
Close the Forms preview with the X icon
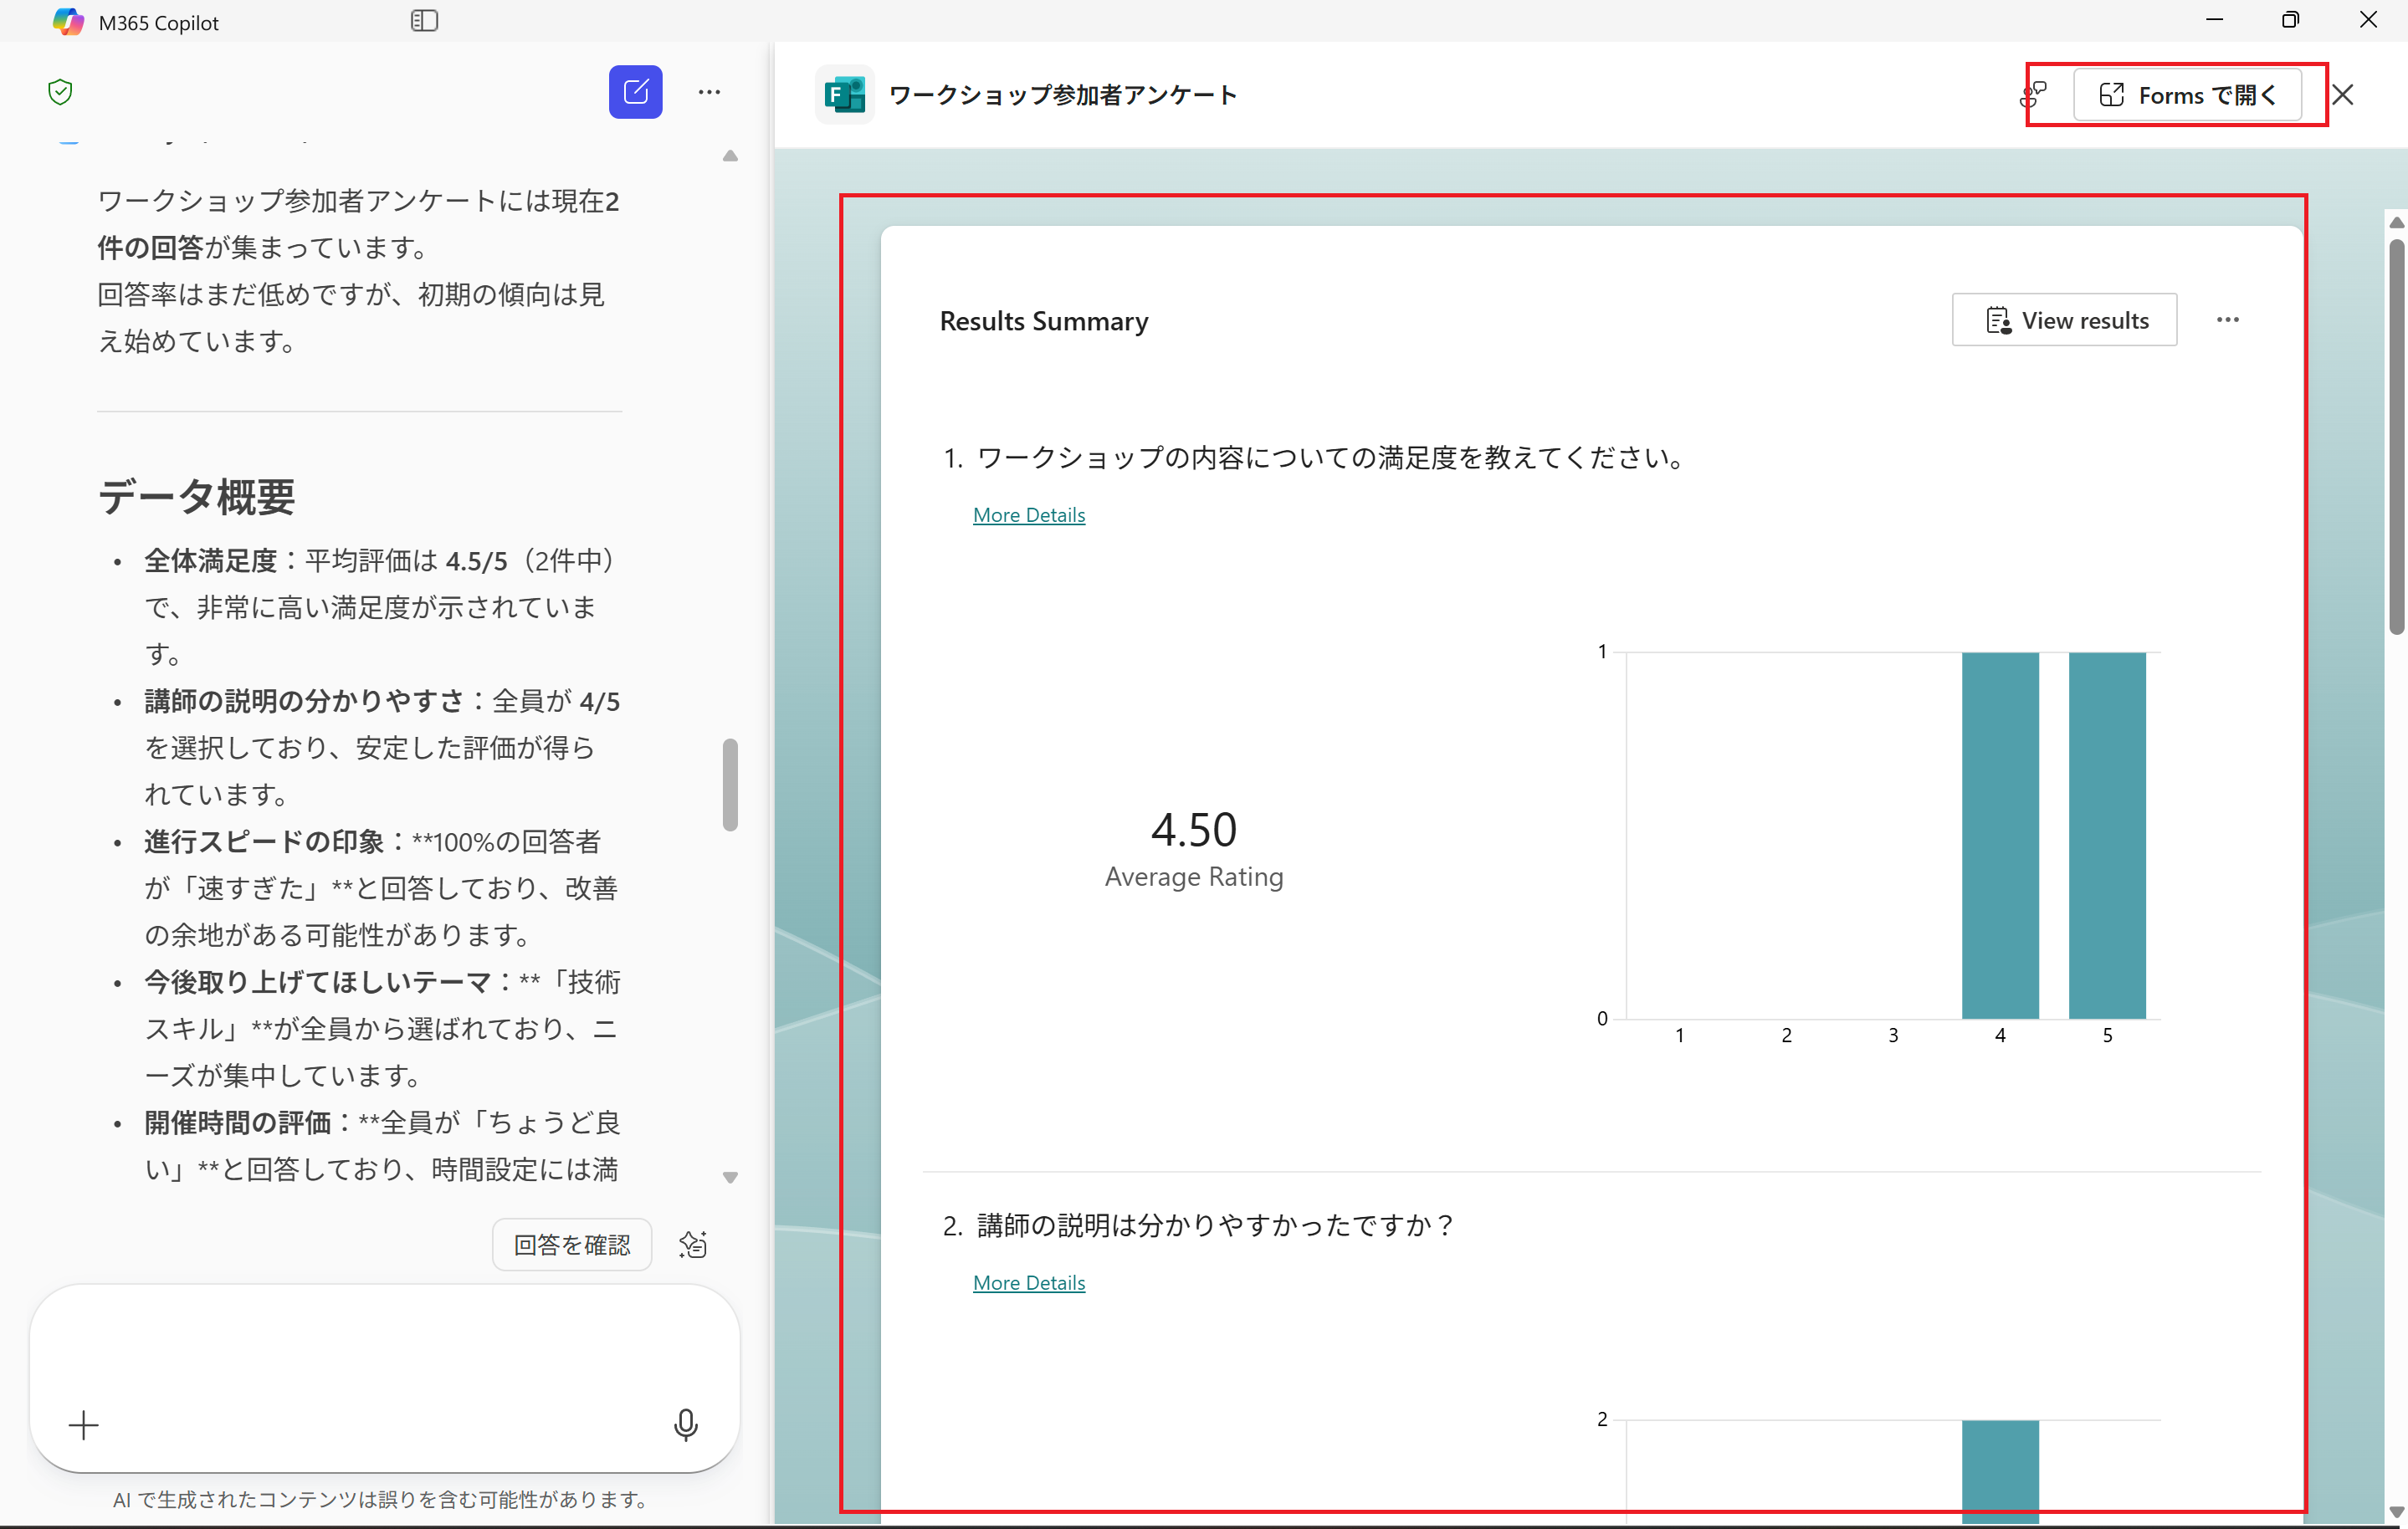pos(2344,94)
